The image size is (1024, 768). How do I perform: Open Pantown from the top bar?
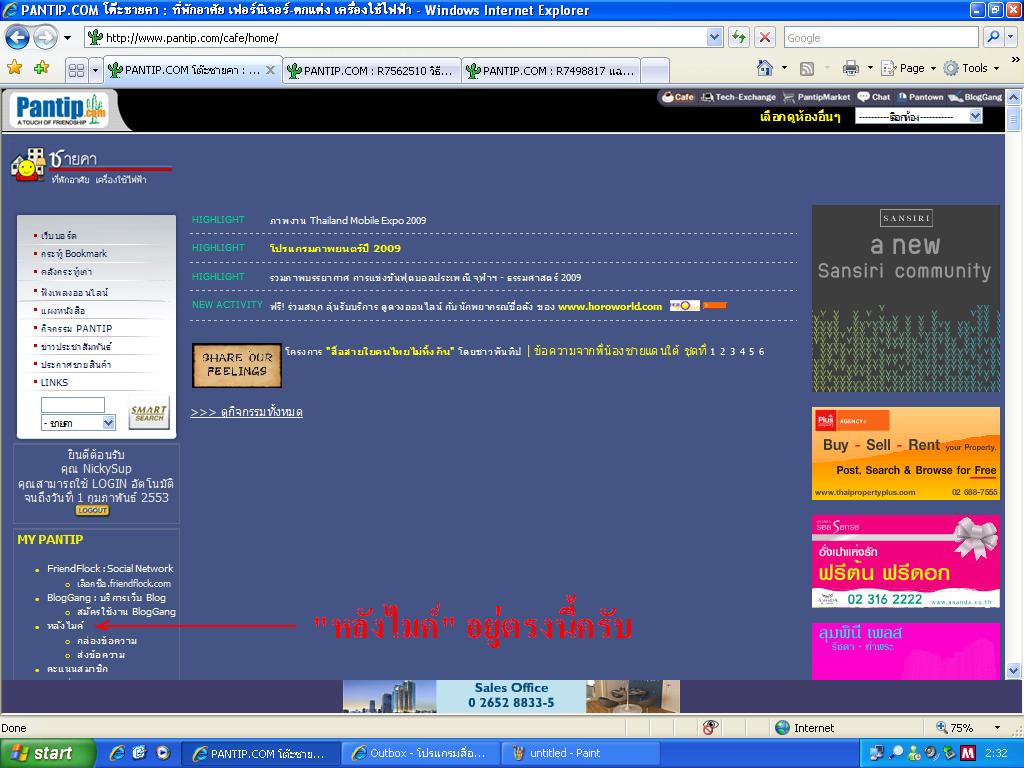point(921,97)
